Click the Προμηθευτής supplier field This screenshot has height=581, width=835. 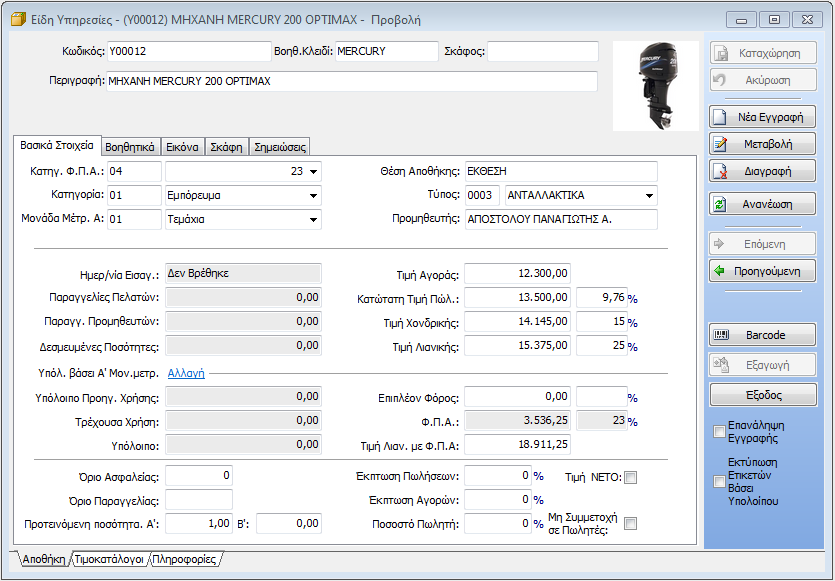coord(561,219)
